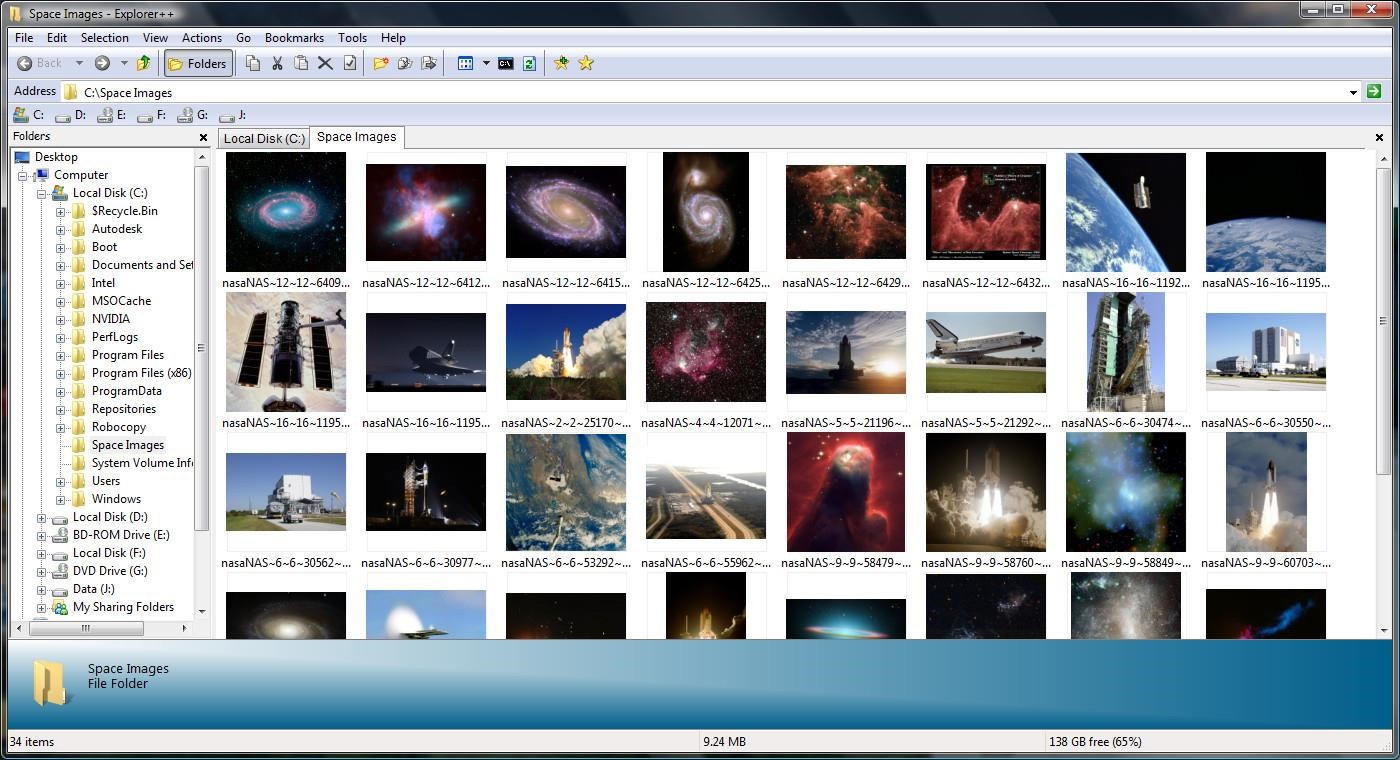The width and height of the screenshot is (1400, 760).
Task: Switch to the Local Disk (C:) tab
Action: point(264,138)
